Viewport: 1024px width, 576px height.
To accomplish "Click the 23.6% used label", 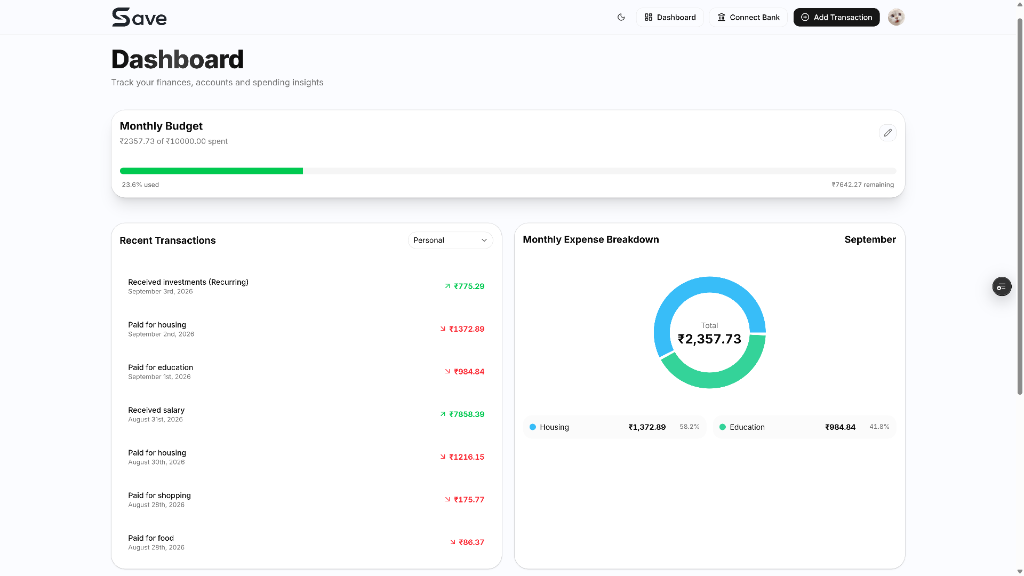I will 140,185.
